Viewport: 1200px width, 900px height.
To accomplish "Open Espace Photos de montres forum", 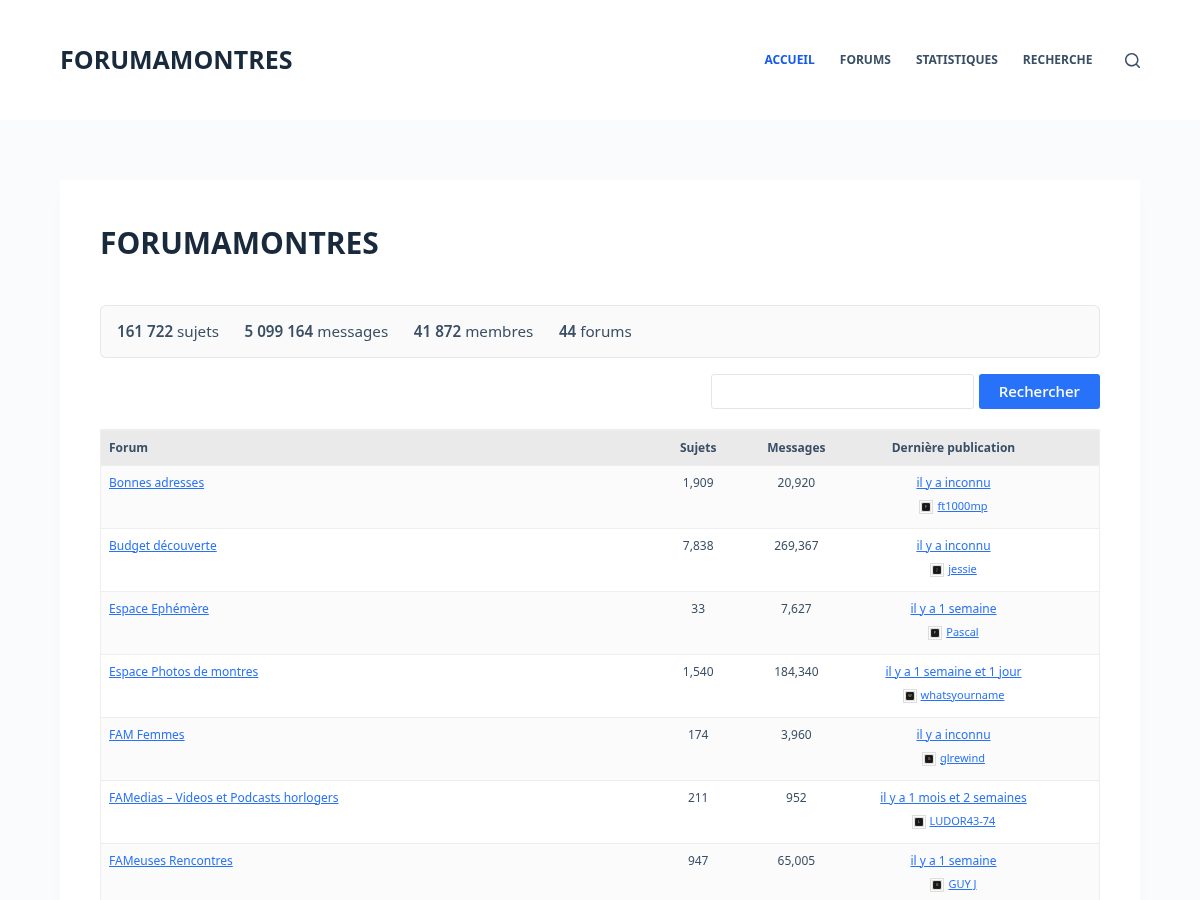I will click(x=184, y=671).
